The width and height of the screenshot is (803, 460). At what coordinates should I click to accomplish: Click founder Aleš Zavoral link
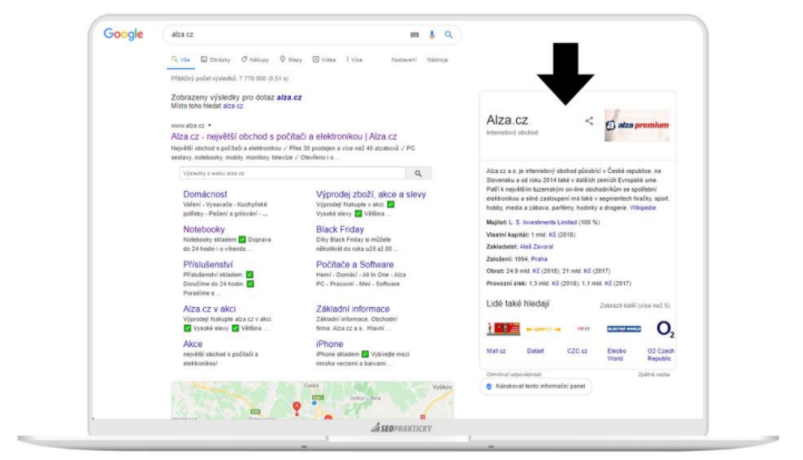[536, 247]
